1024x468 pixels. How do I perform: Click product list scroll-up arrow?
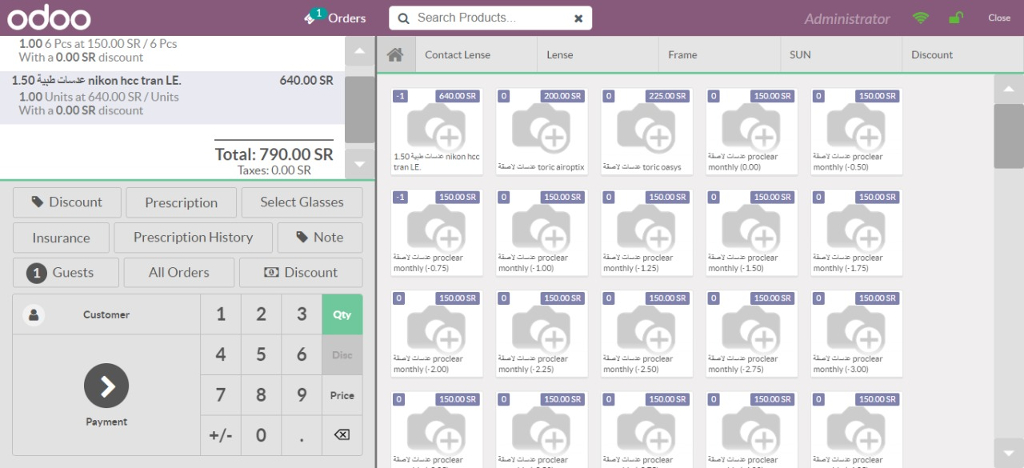(1008, 88)
